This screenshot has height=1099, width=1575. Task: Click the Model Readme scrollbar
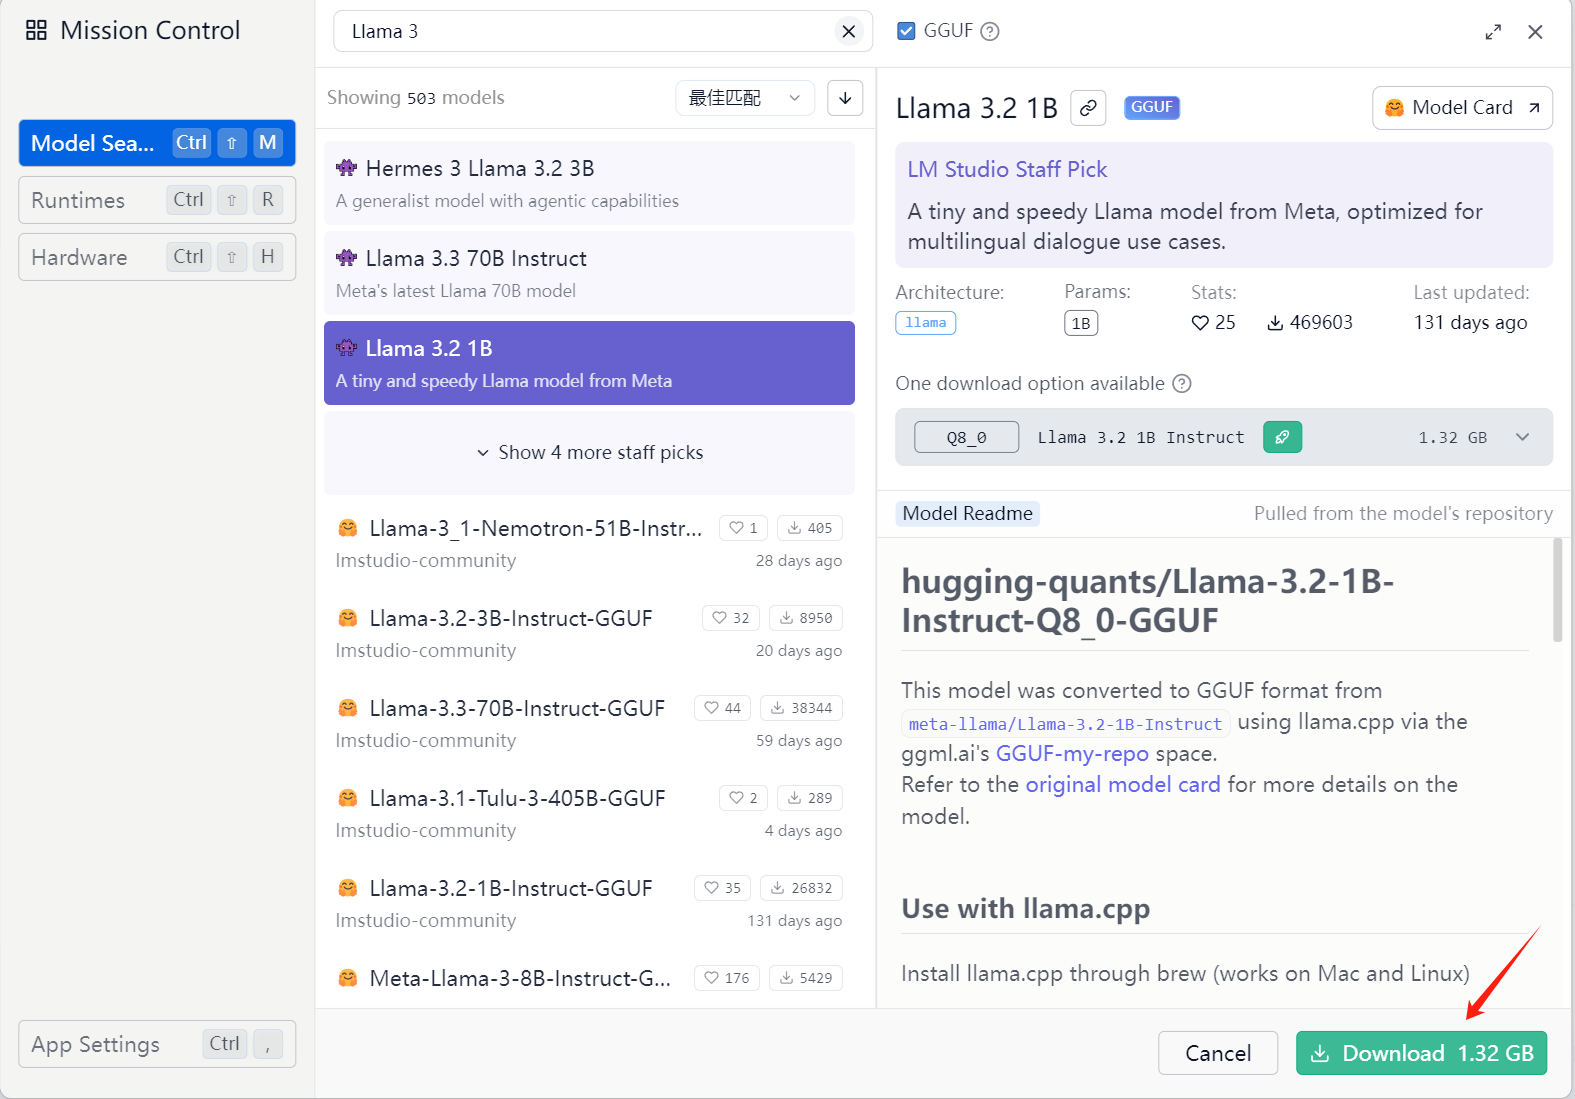tap(1557, 590)
